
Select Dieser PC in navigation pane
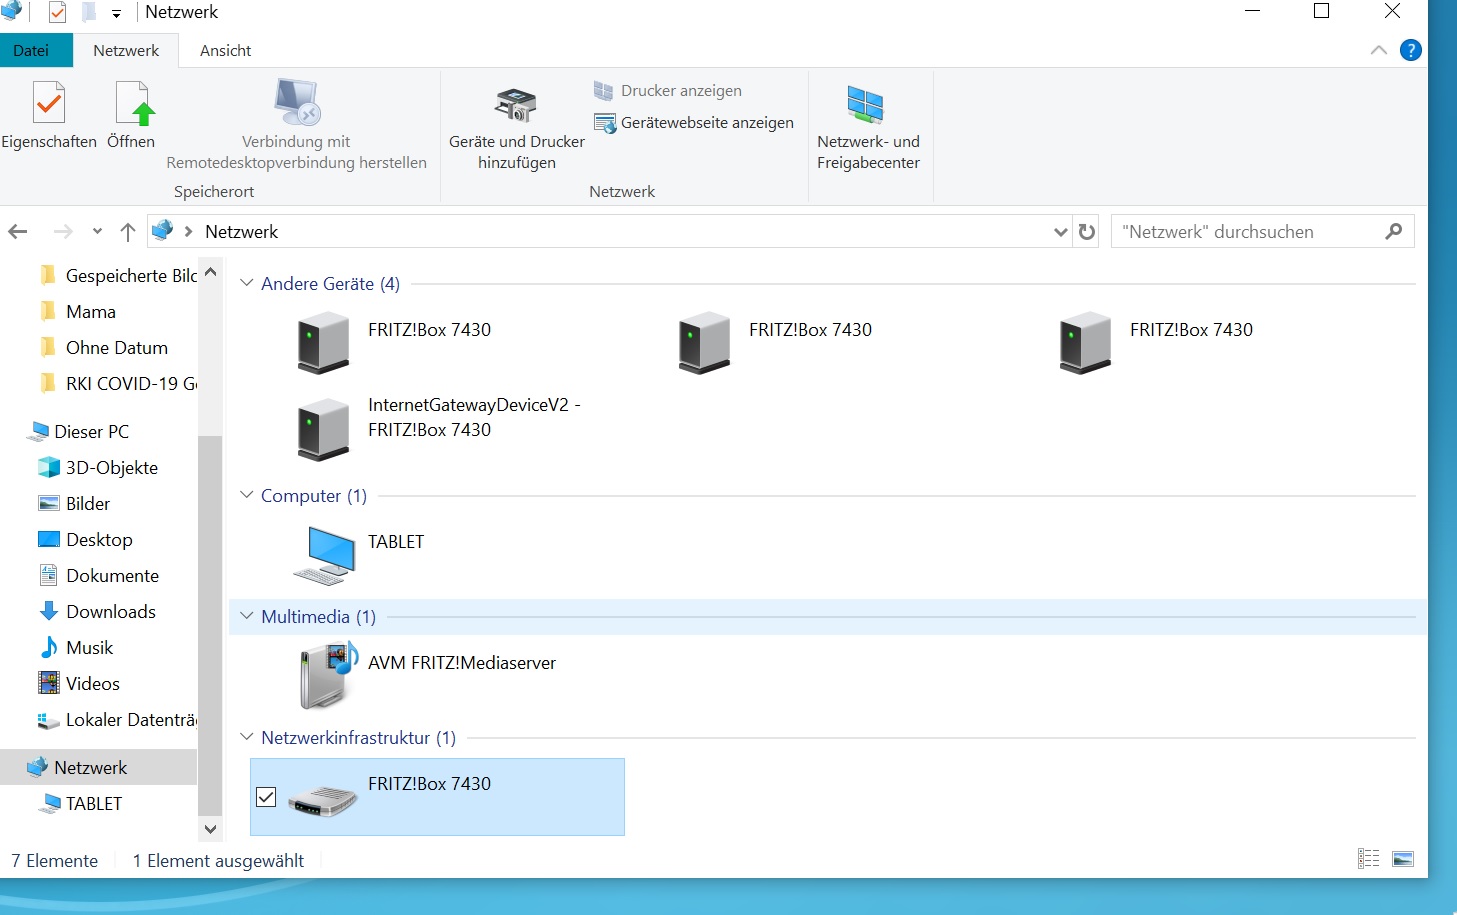click(80, 431)
